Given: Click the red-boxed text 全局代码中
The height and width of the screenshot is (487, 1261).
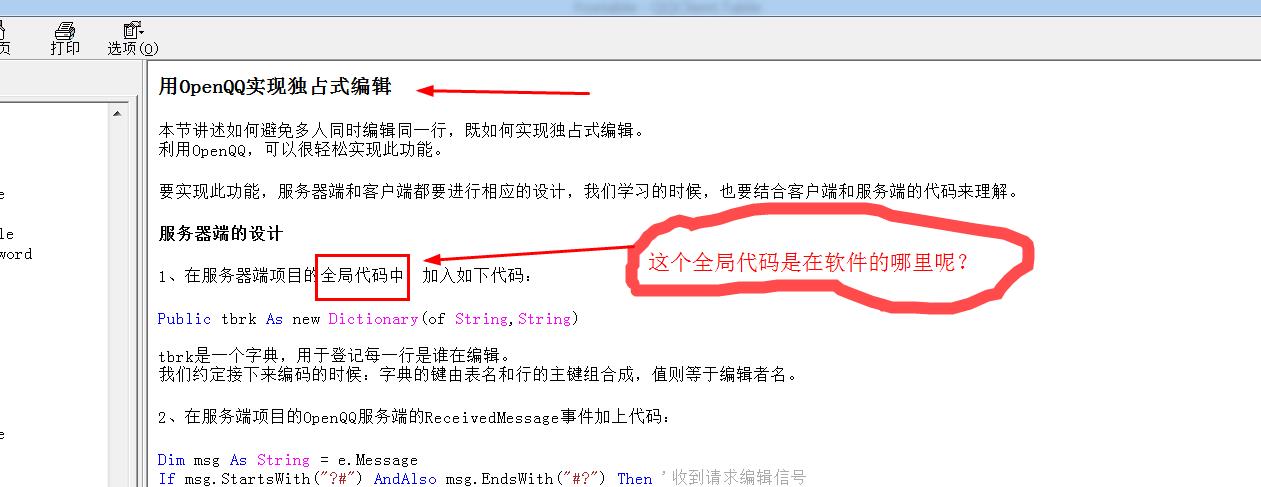Looking at the screenshot, I should click(363, 275).
